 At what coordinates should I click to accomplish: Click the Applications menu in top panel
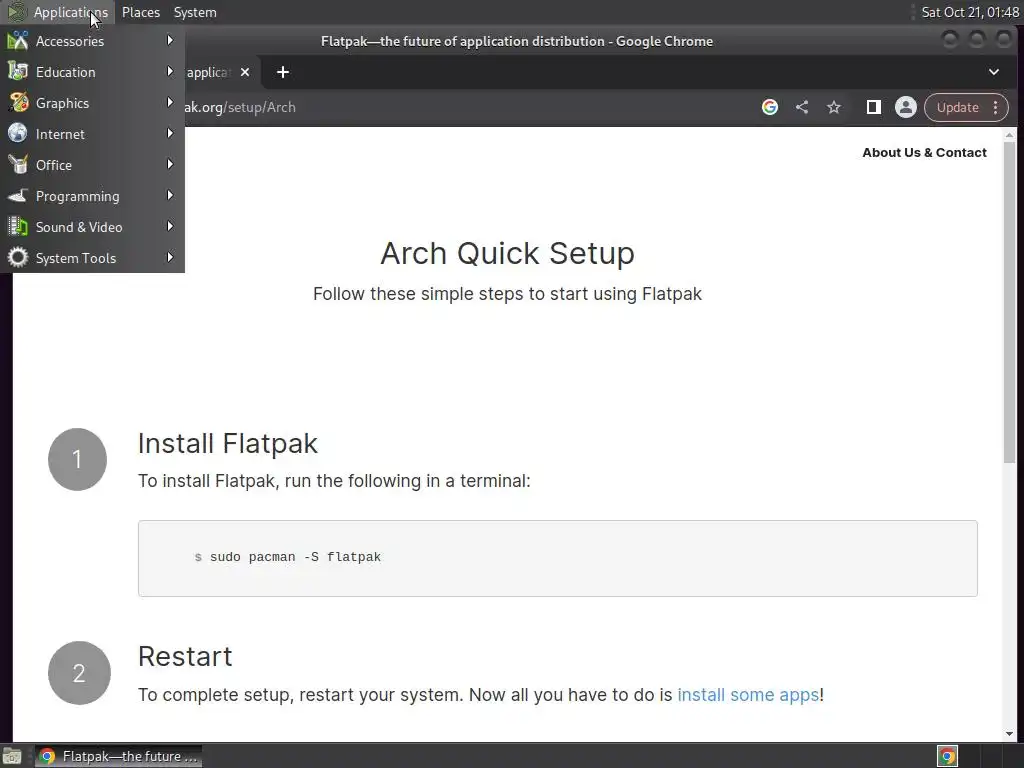[71, 12]
